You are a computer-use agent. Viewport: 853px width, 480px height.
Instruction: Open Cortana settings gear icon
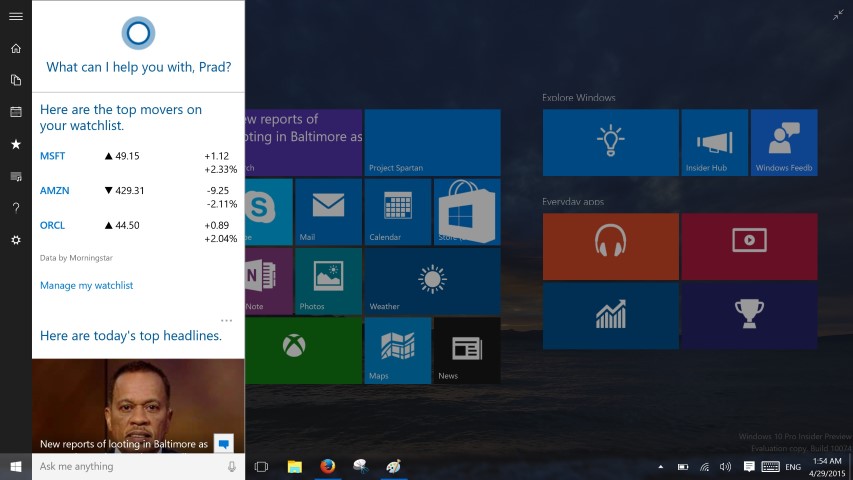coord(15,240)
